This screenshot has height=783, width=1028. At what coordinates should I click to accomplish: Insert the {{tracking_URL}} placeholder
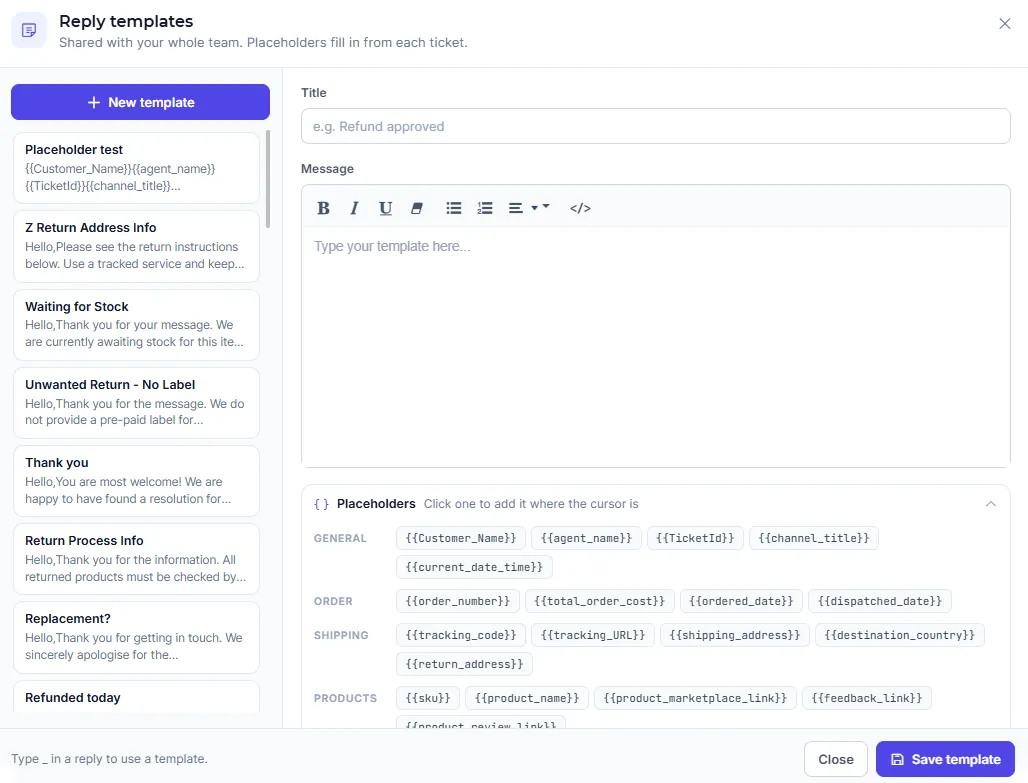593,635
